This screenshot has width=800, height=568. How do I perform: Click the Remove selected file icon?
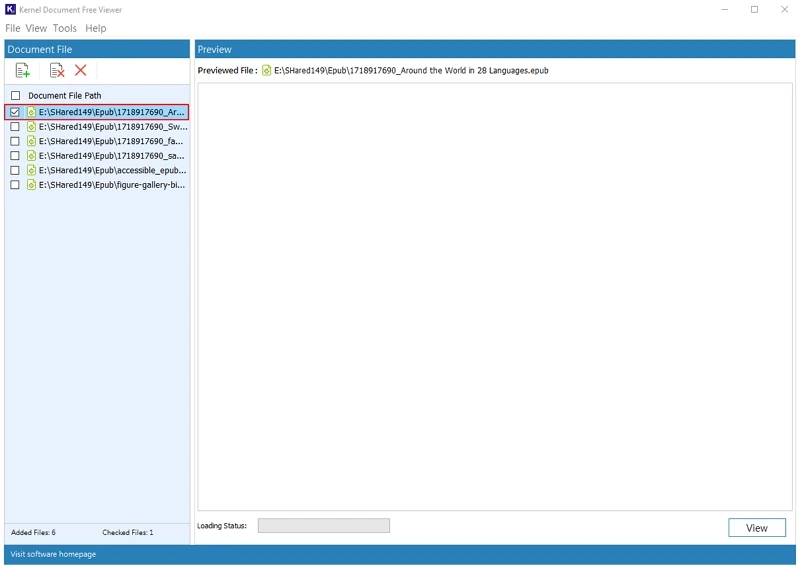click(x=57, y=70)
